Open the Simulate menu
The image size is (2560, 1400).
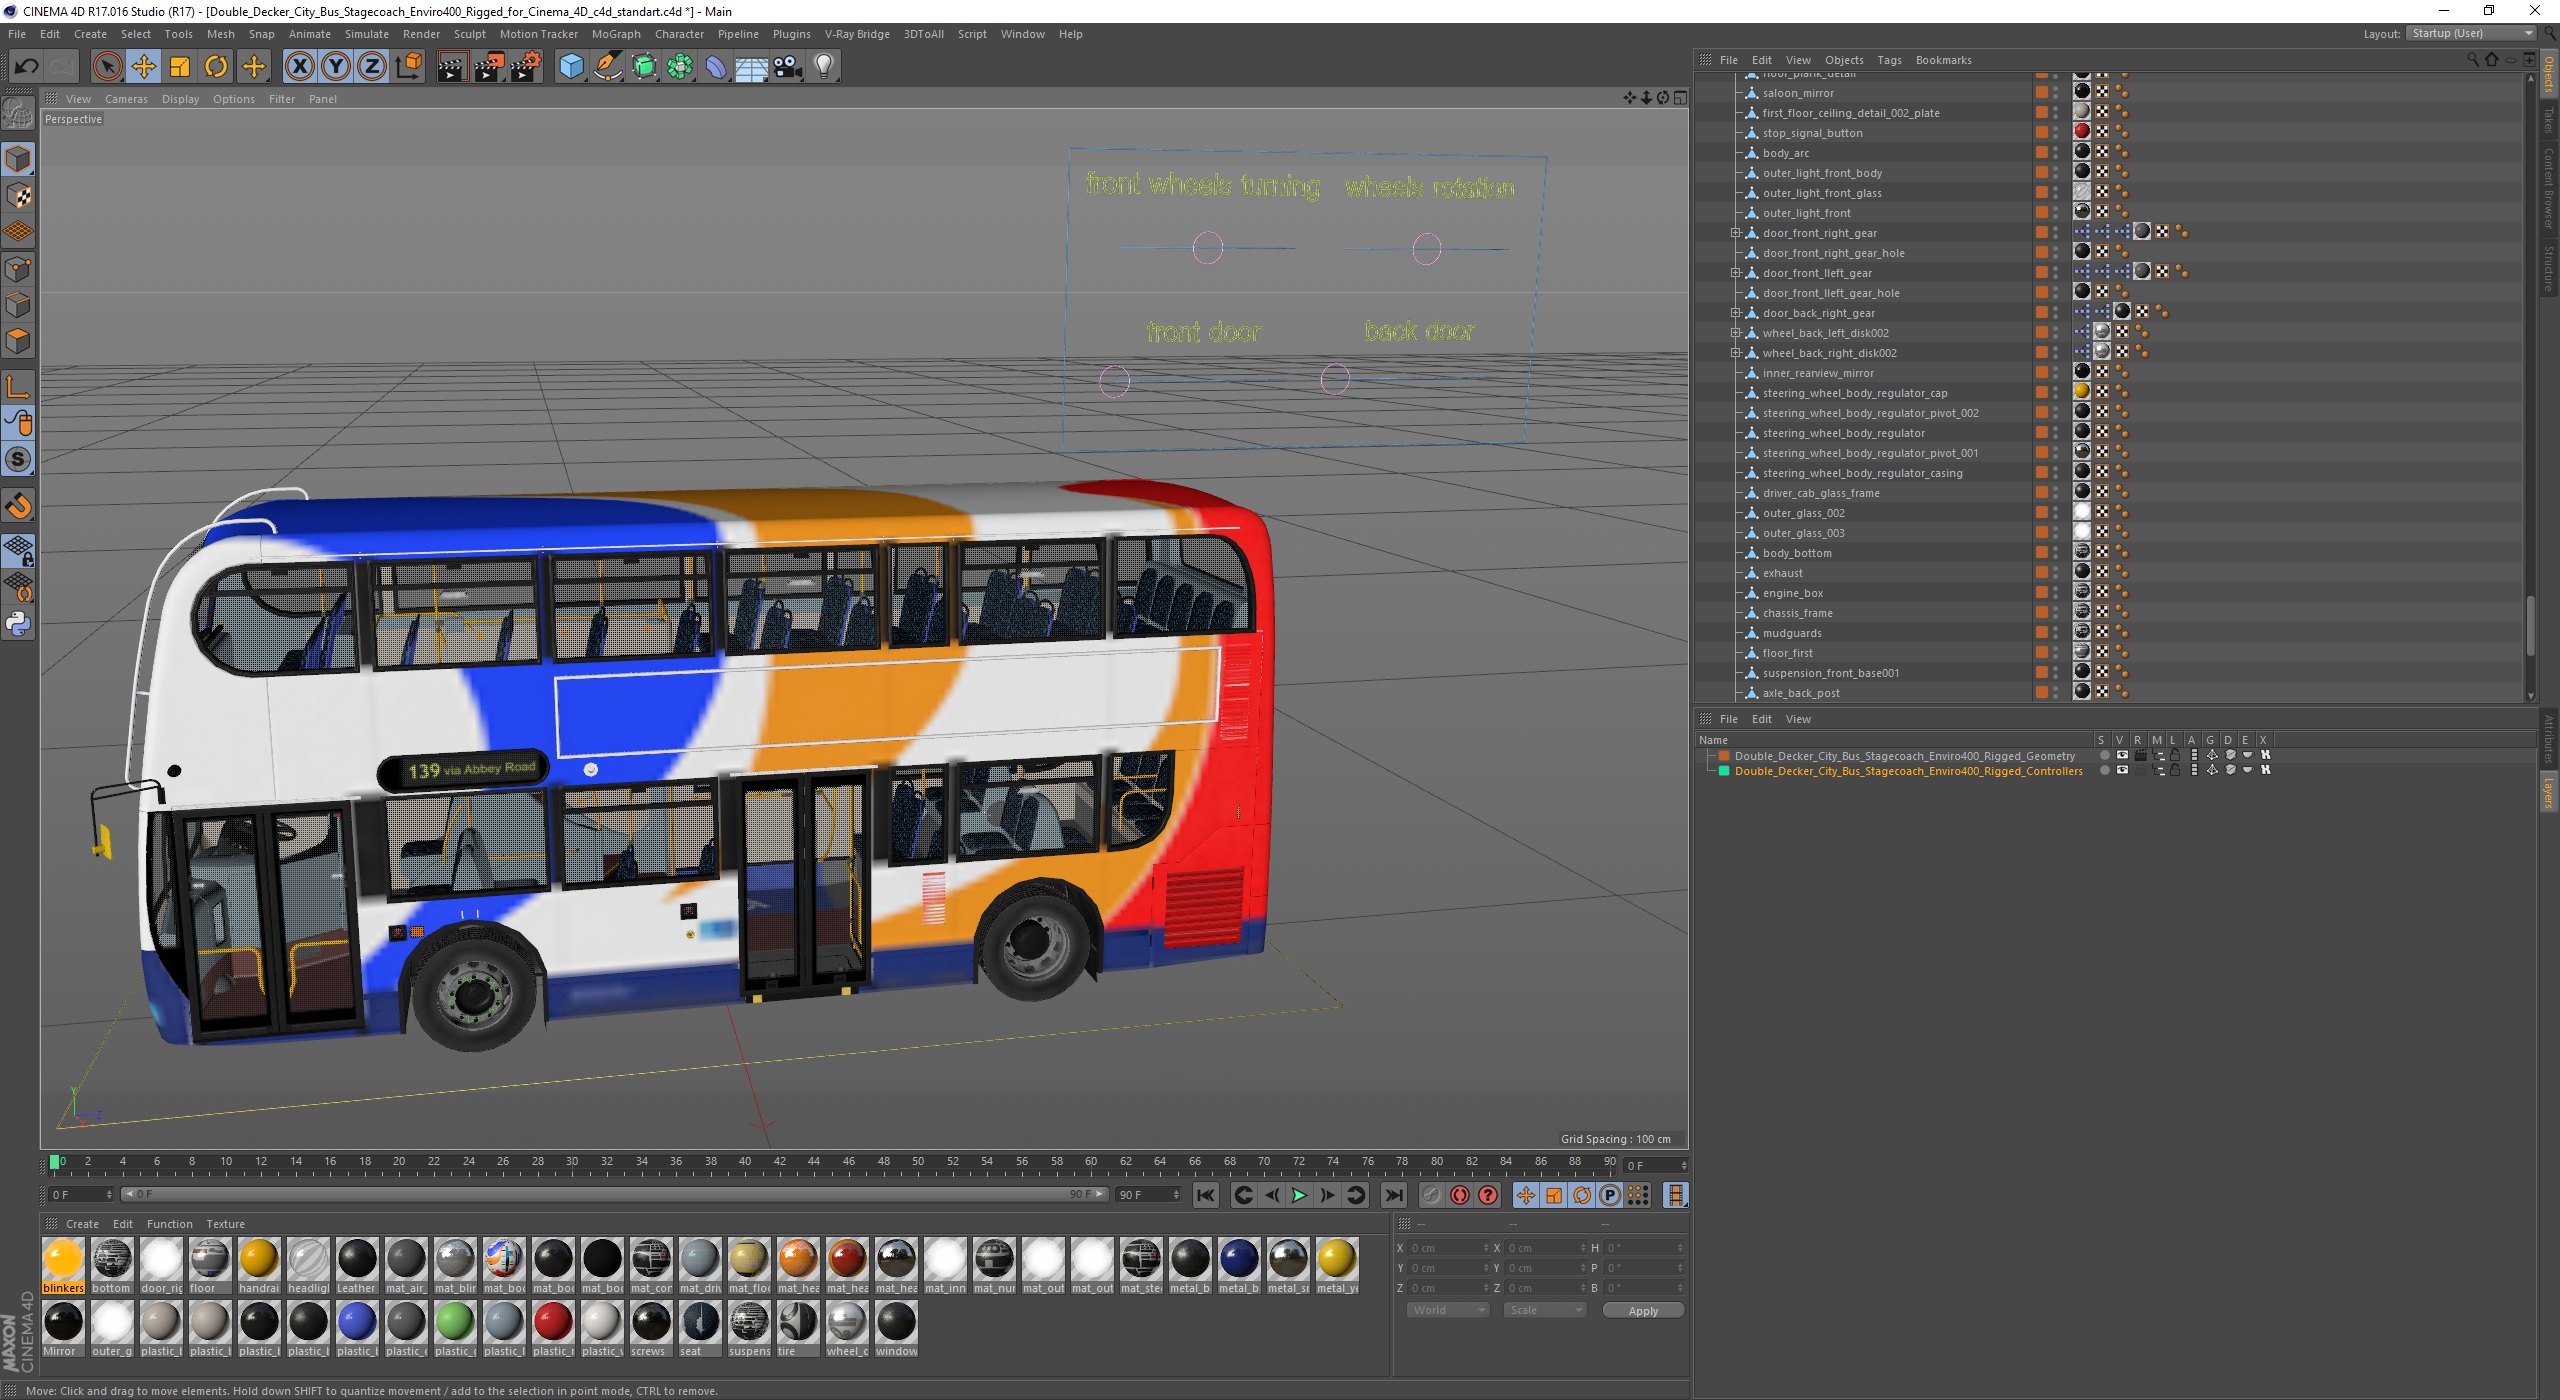[367, 34]
